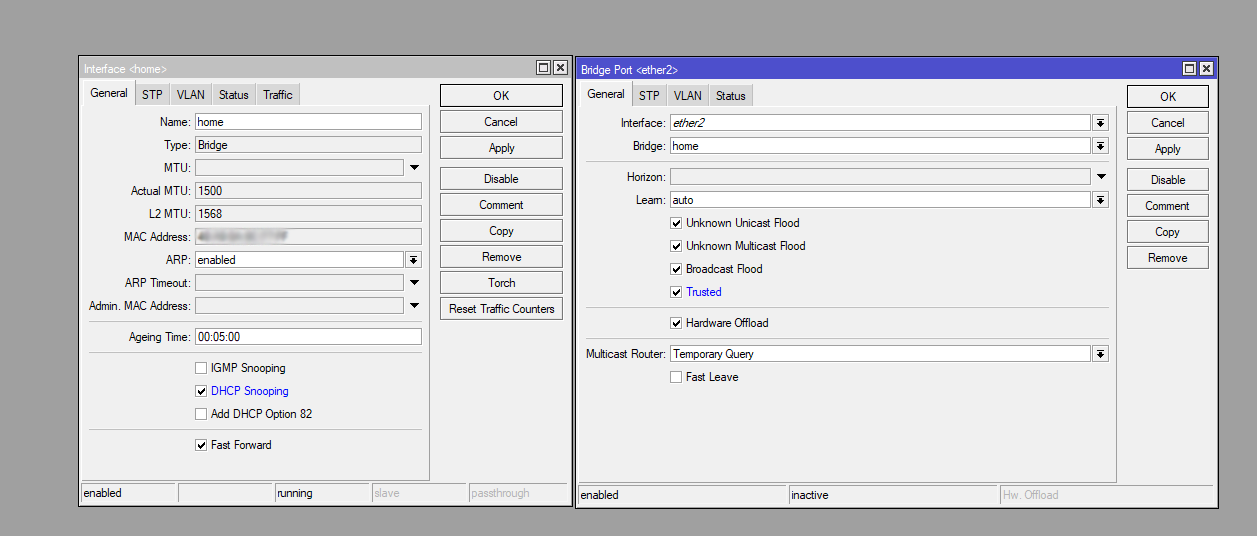Enable Add DHCP Option 82
Screen dimensions: 1257x536
coord(201,414)
